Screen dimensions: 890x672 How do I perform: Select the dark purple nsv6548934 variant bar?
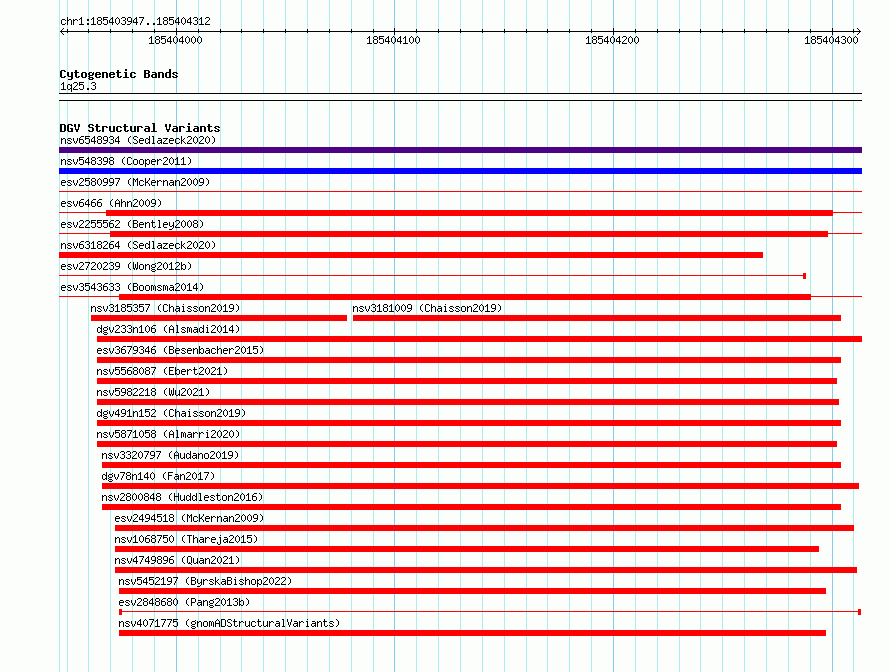click(x=460, y=150)
